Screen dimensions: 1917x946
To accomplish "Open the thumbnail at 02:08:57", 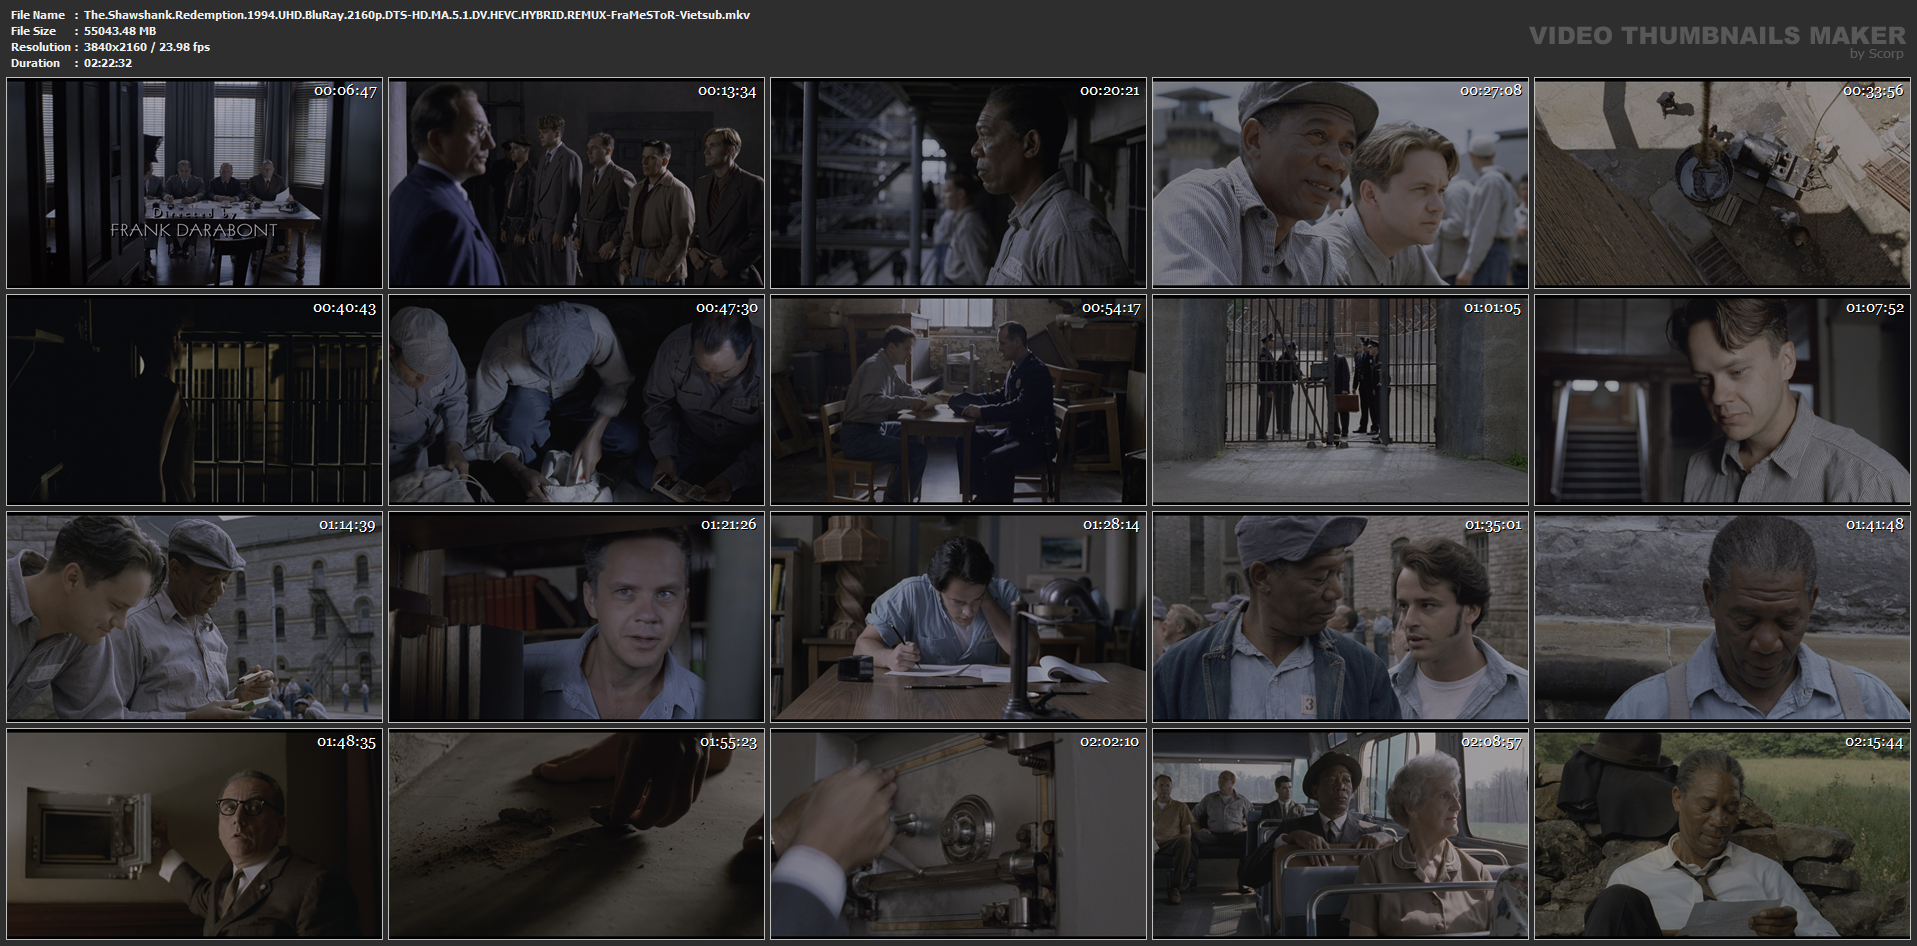I will click(1340, 834).
